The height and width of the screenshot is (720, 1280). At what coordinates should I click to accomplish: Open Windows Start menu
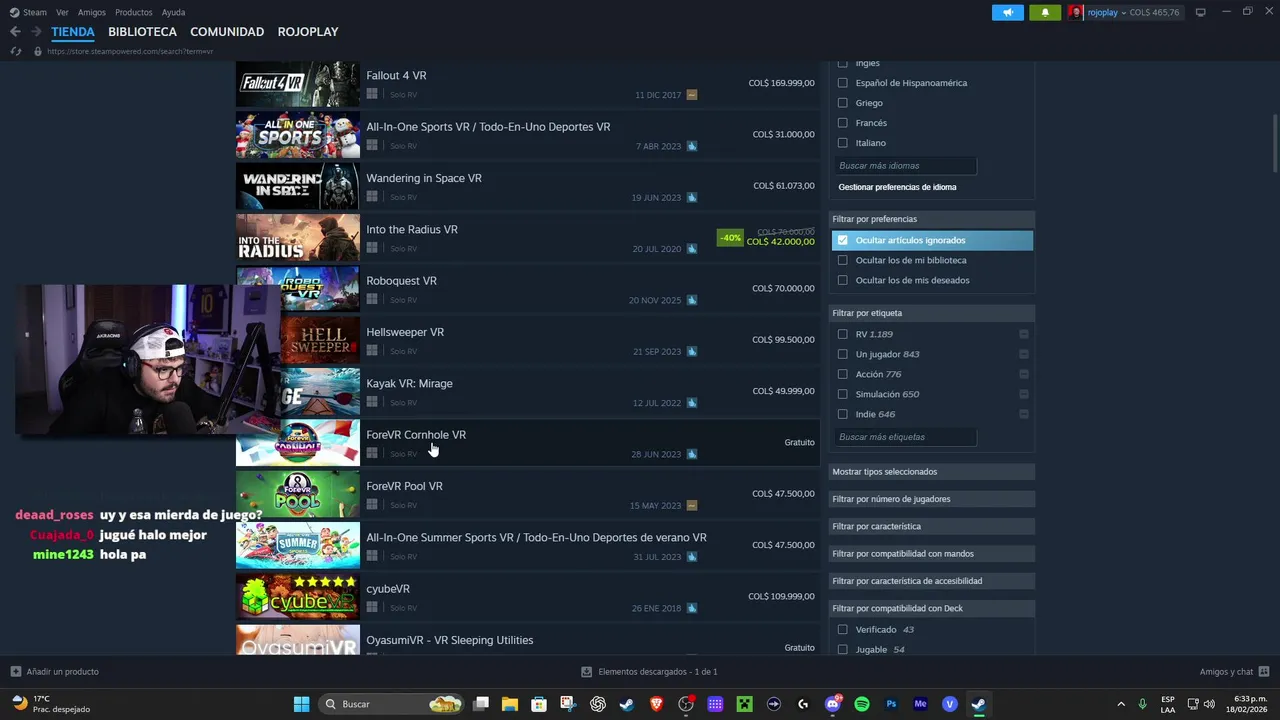point(301,704)
